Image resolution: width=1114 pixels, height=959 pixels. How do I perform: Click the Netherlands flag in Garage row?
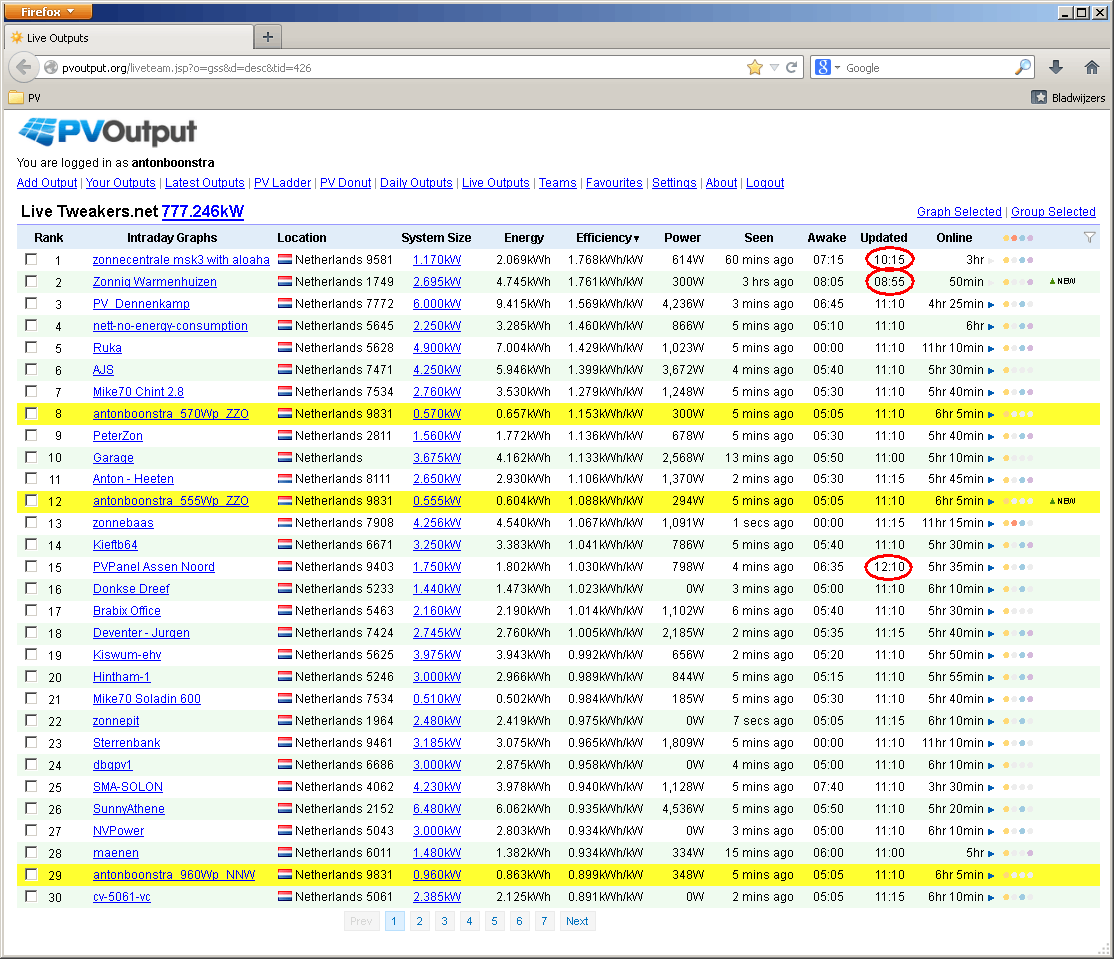285,457
